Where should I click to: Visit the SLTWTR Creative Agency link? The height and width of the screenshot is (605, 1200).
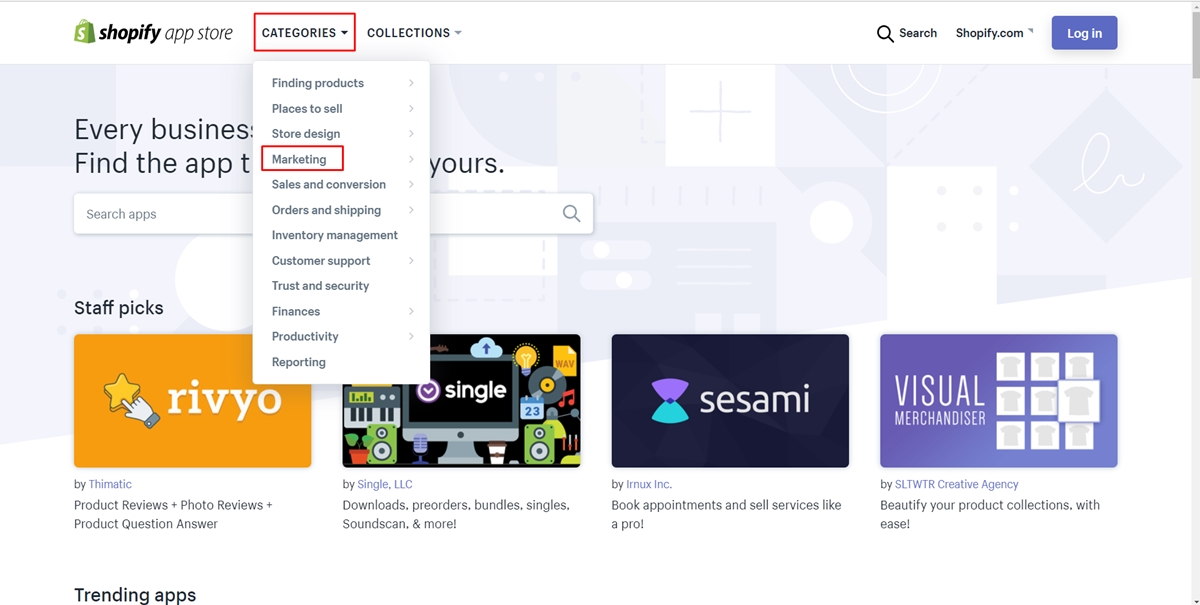(x=957, y=484)
